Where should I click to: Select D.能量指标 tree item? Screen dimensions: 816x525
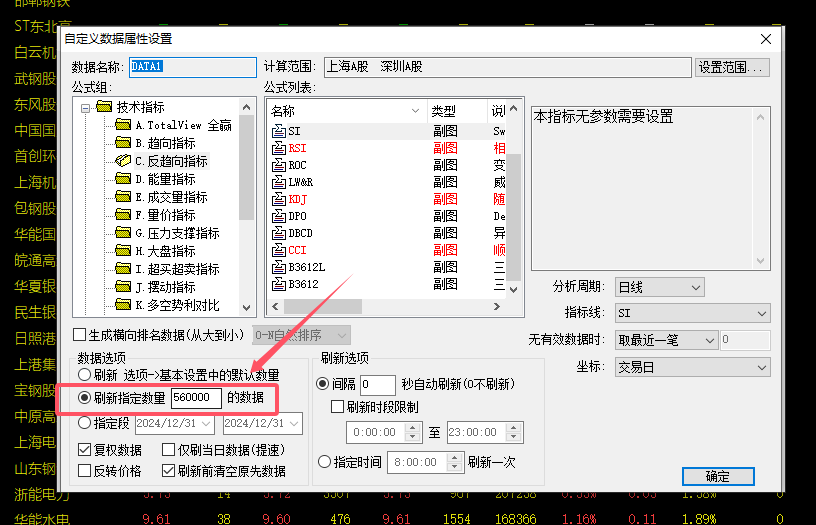pyautogui.click(x=165, y=179)
